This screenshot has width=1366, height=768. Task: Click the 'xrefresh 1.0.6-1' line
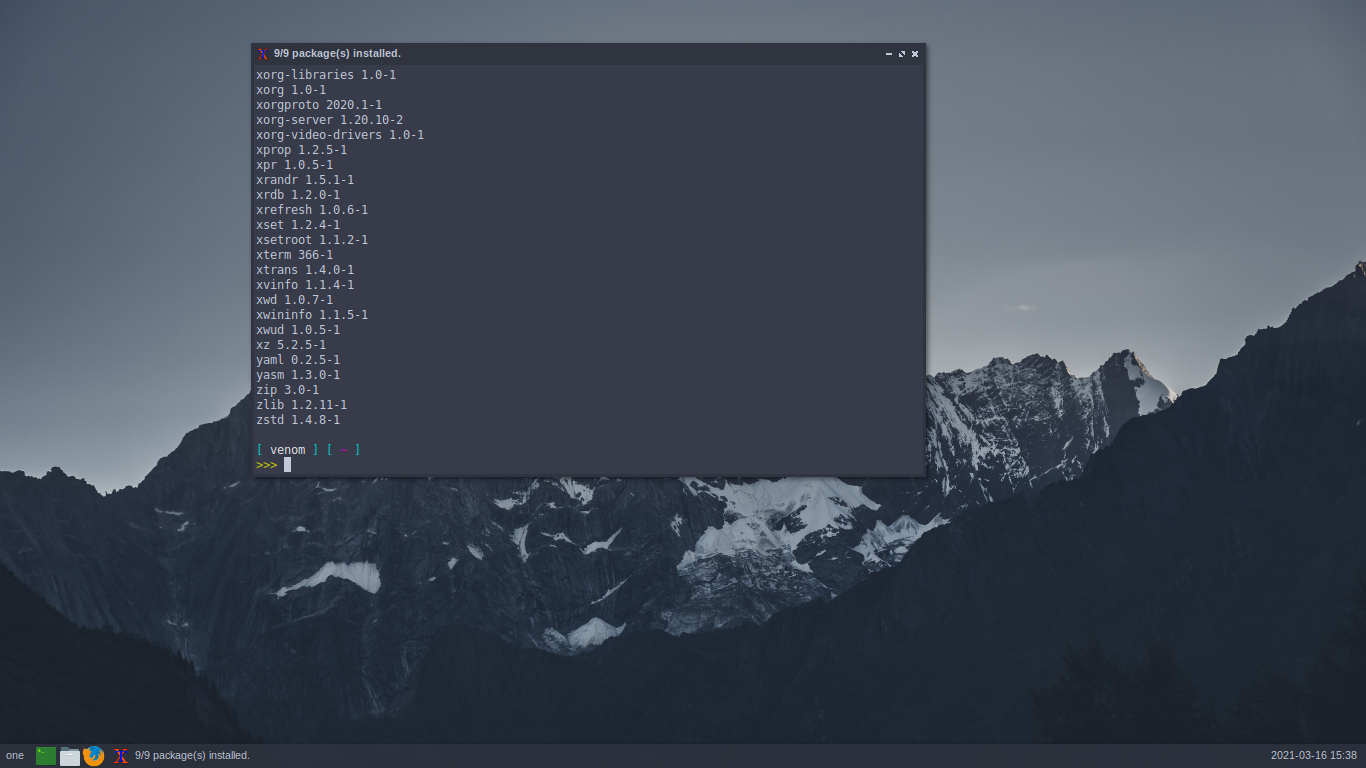(x=312, y=210)
